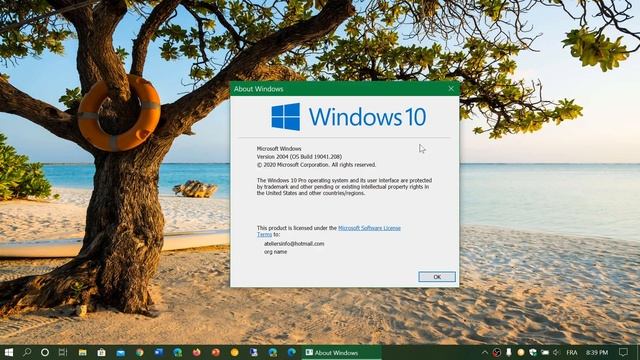The image size is (640, 360).
Task: Open Windows Security shield tray icon
Action: [533, 352]
